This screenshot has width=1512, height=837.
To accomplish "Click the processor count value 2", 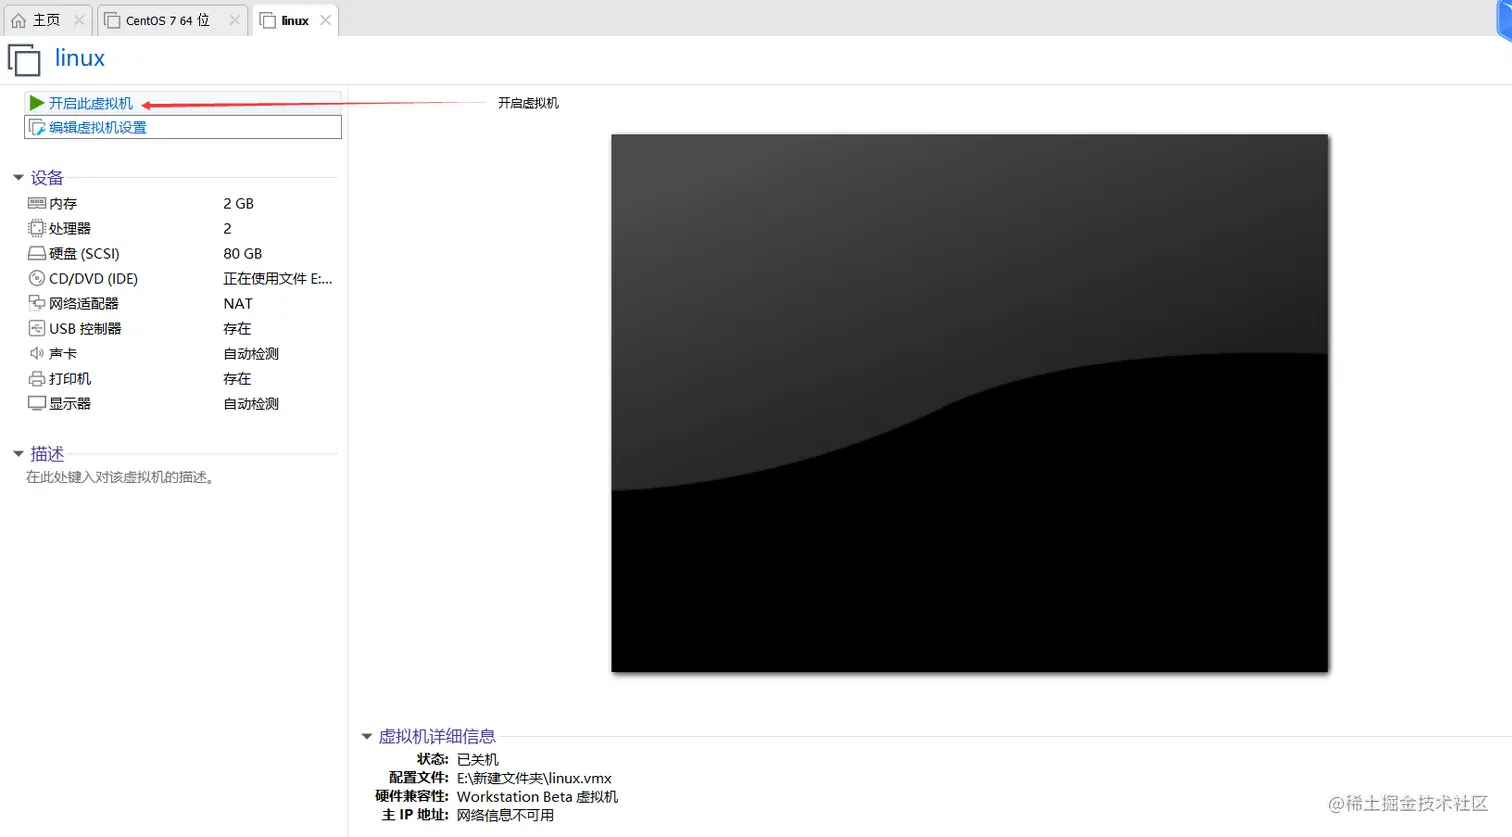I will [x=227, y=228].
